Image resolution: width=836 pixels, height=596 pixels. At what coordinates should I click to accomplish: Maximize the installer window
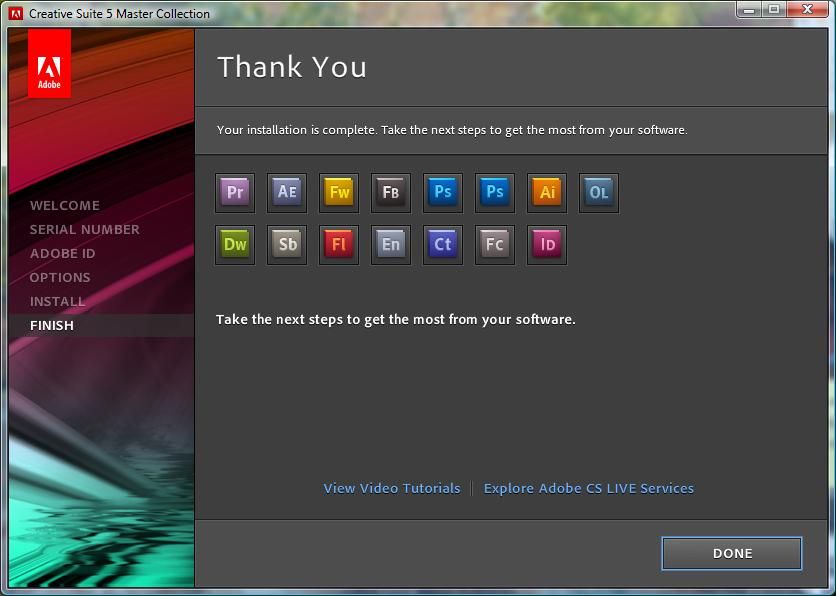click(774, 10)
